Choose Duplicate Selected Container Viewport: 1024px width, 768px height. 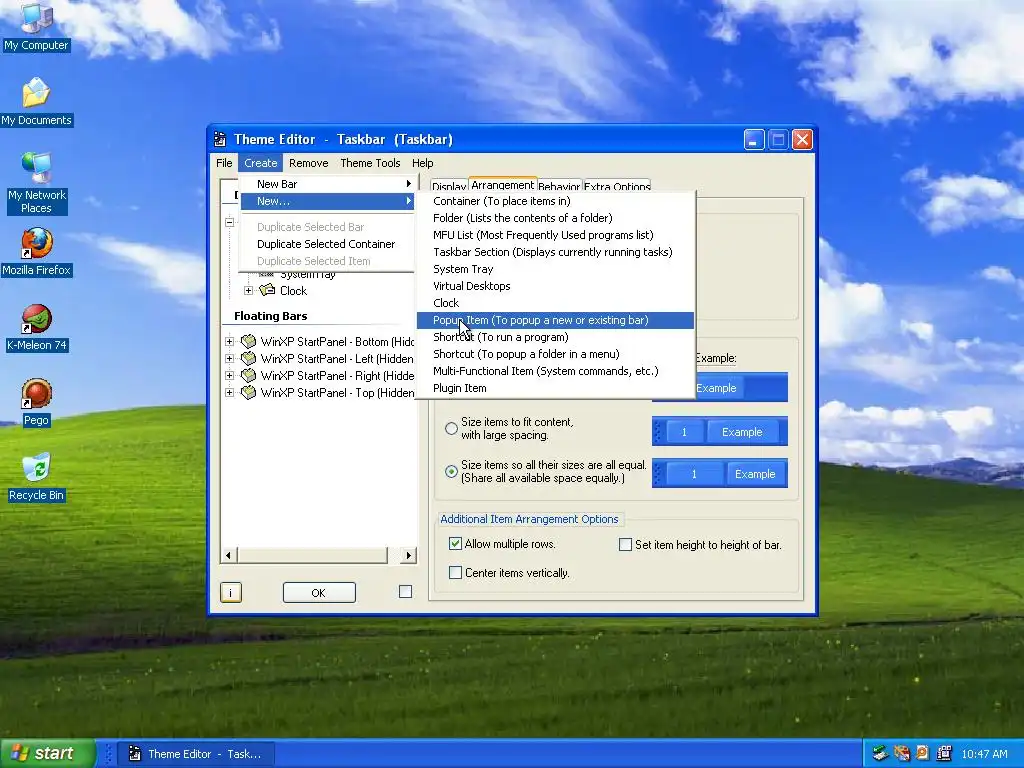[327, 244]
